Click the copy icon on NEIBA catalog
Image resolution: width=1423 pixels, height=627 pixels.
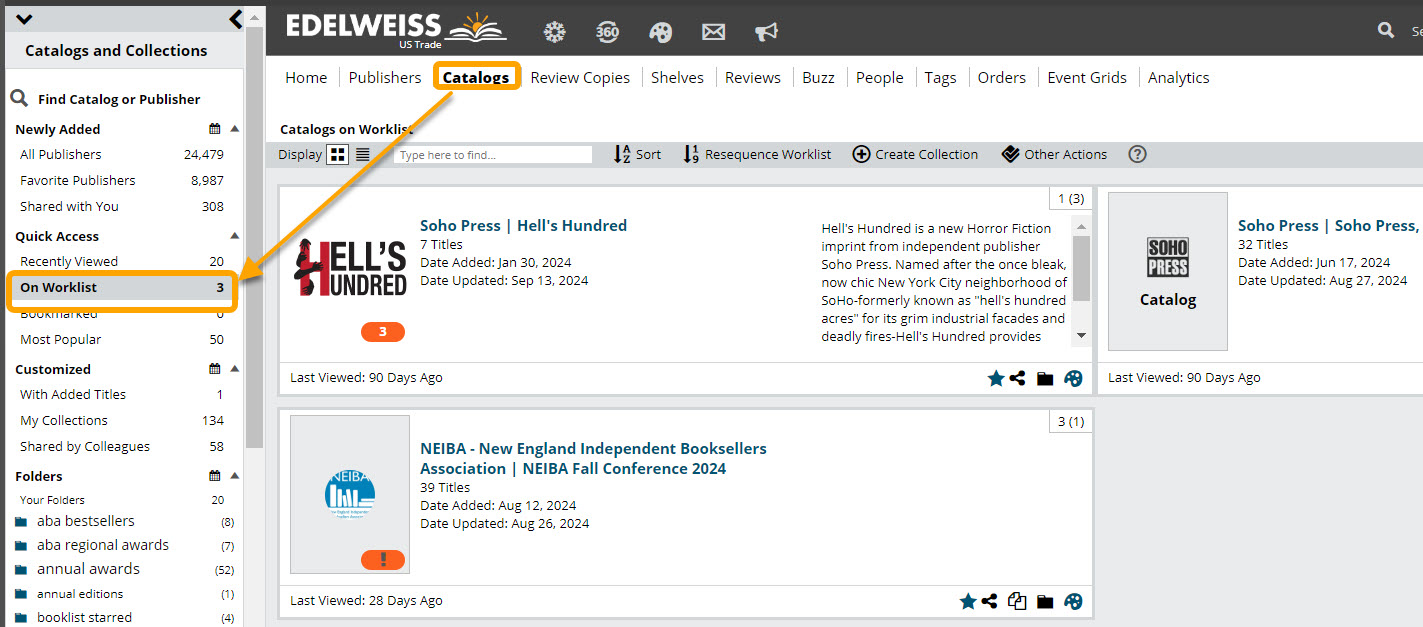click(1017, 601)
